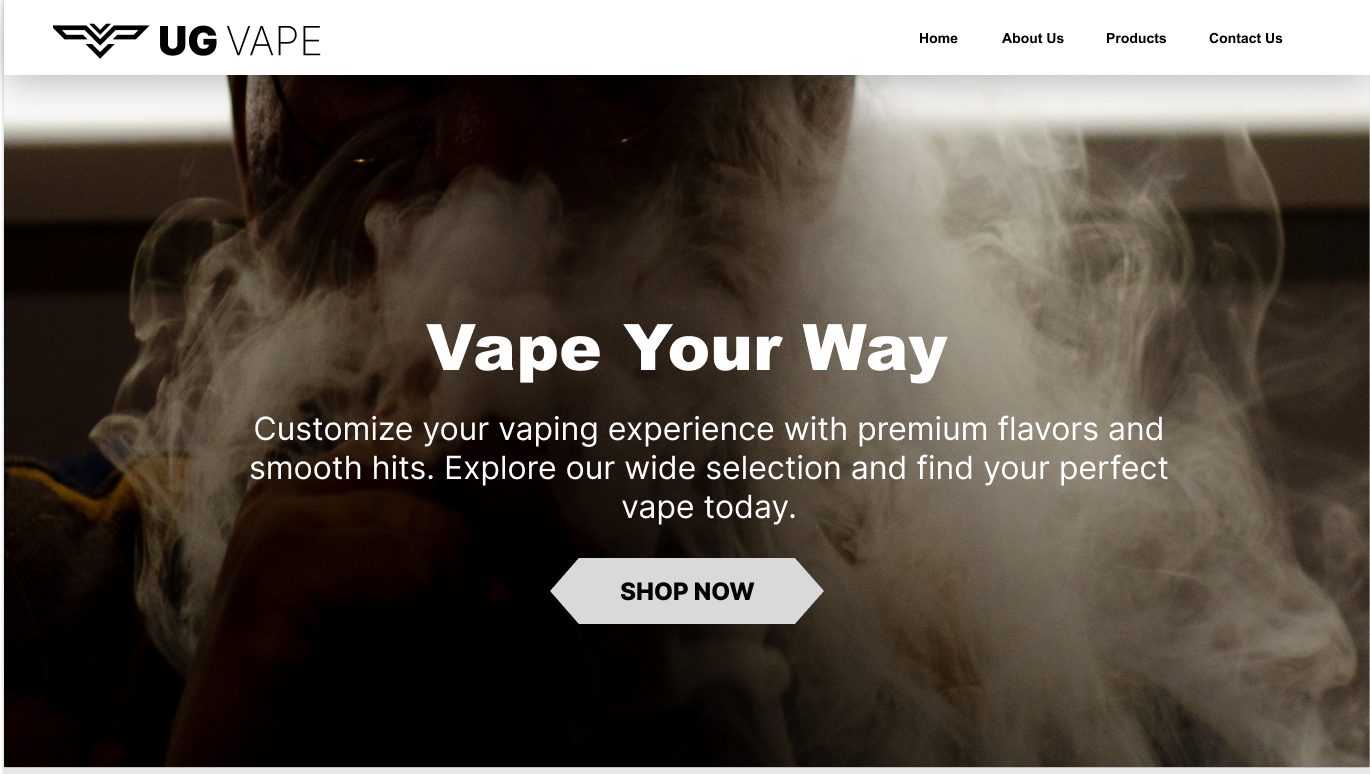The width and height of the screenshot is (1370, 774).
Task: Click the thin "VAPE" logo wordmark
Action: [274, 41]
